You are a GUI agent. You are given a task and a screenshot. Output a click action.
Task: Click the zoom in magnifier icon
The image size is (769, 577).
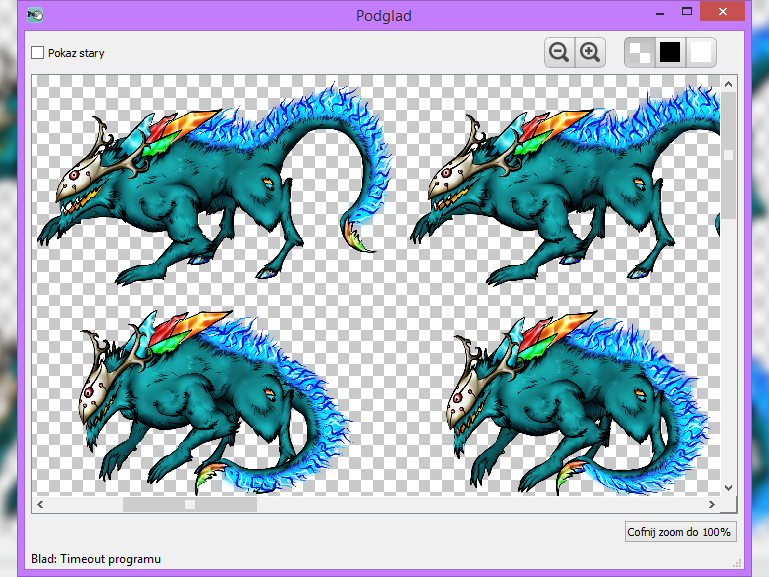[590, 52]
